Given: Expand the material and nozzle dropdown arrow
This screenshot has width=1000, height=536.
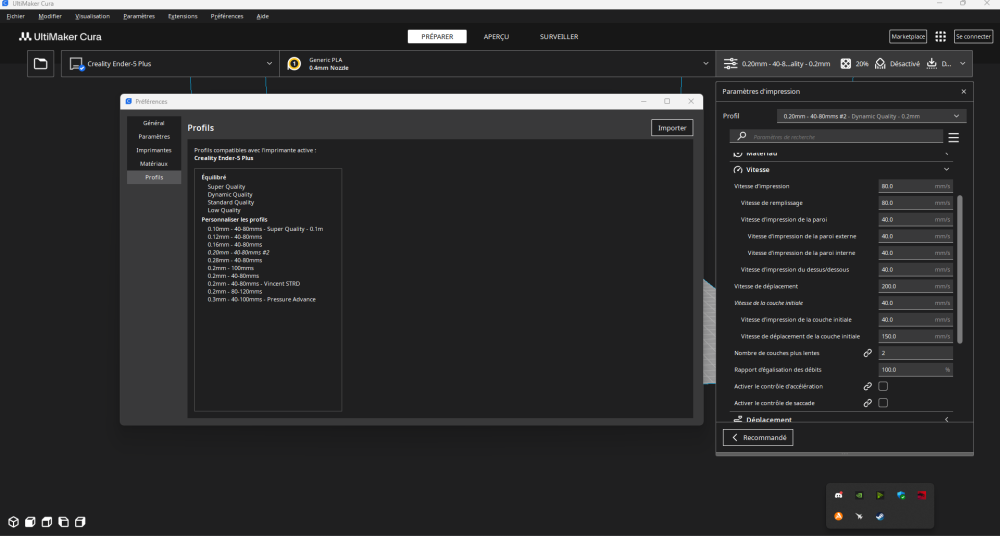Looking at the screenshot, I should [x=705, y=64].
